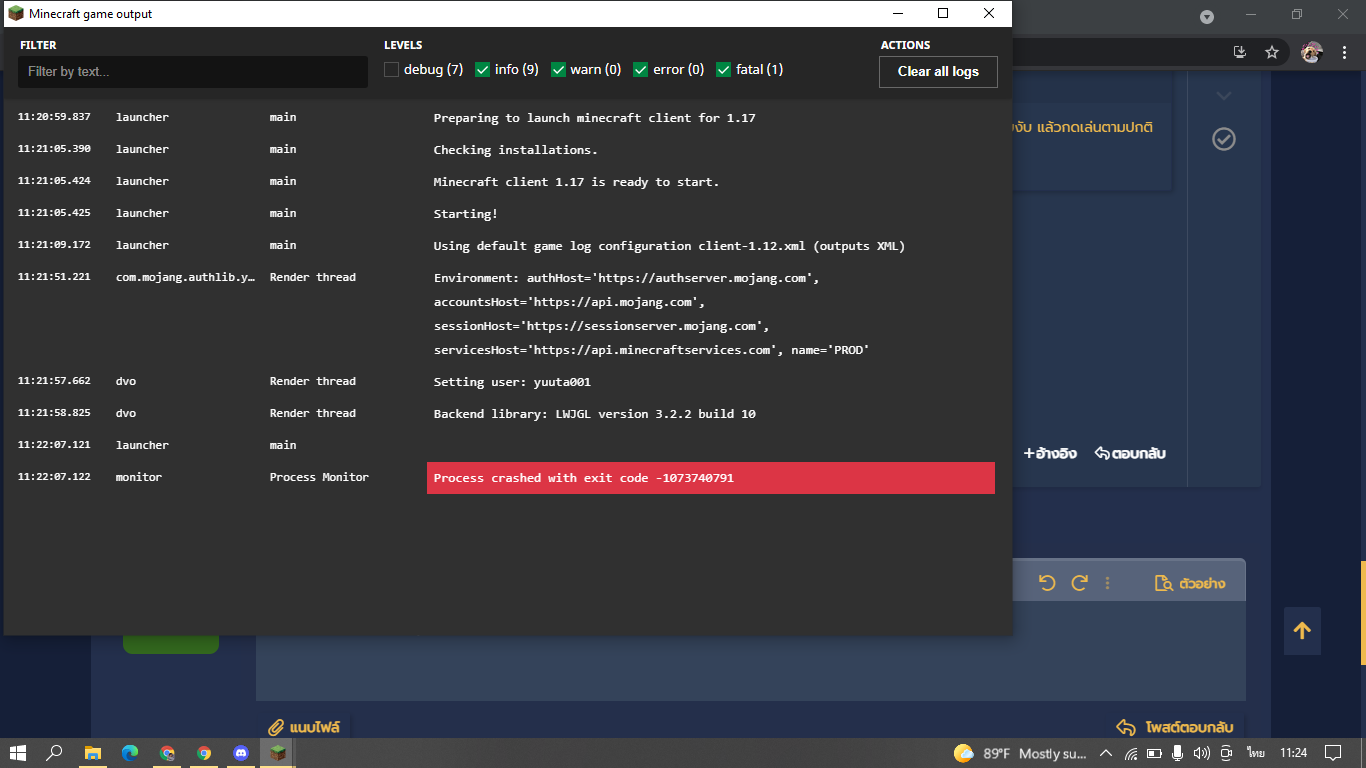
Task: Disable the fatal (1) level filter
Action: (724, 70)
